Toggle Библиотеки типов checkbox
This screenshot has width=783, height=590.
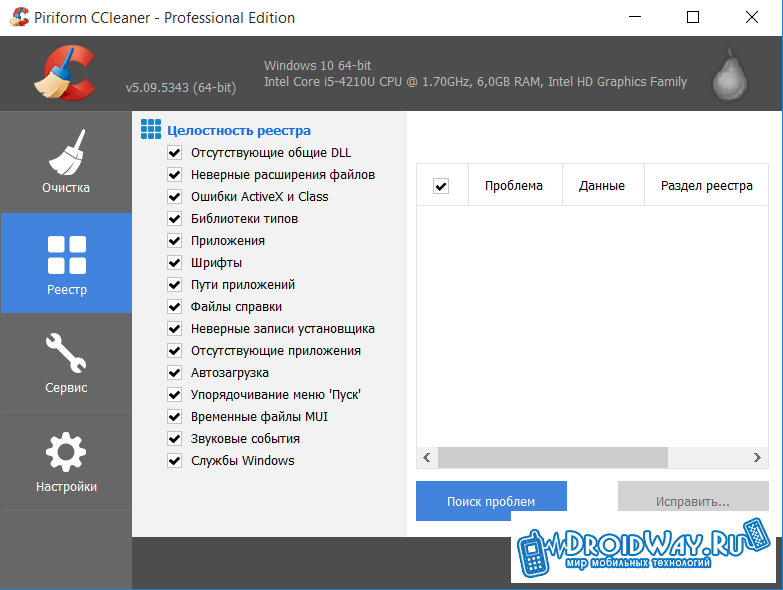coord(174,219)
